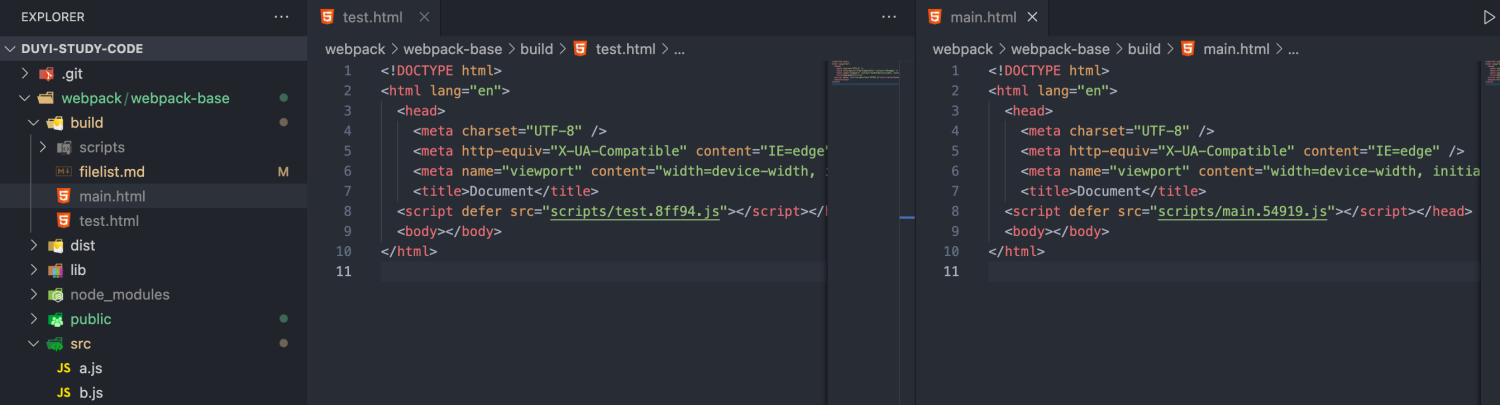This screenshot has height=405, width=1500.
Task: Expand the .git folder chevron
Action: point(26,74)
